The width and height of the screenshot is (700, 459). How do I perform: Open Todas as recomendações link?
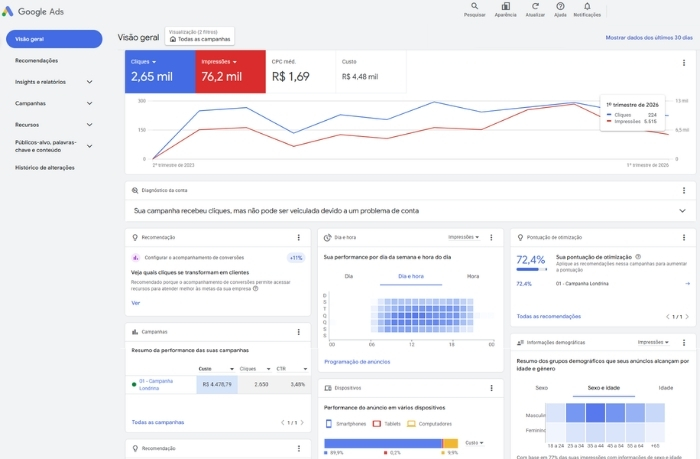(x=549, y=317)
